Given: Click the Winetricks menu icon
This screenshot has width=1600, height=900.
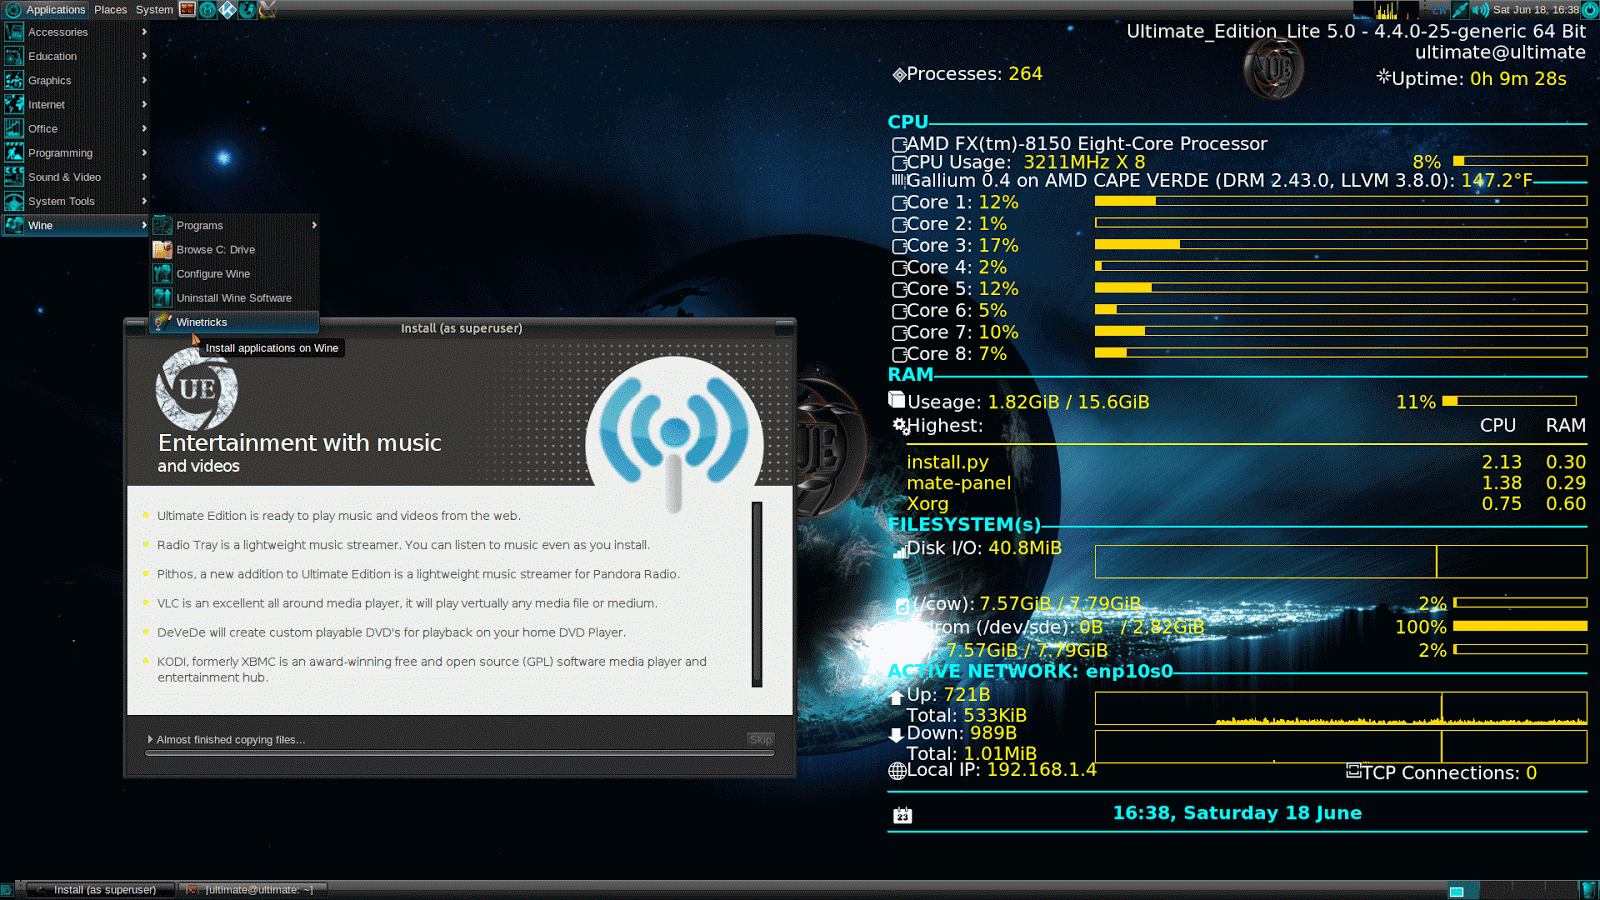Looking at the screenshot, I should pyautogui.click(x=162, y=322).
